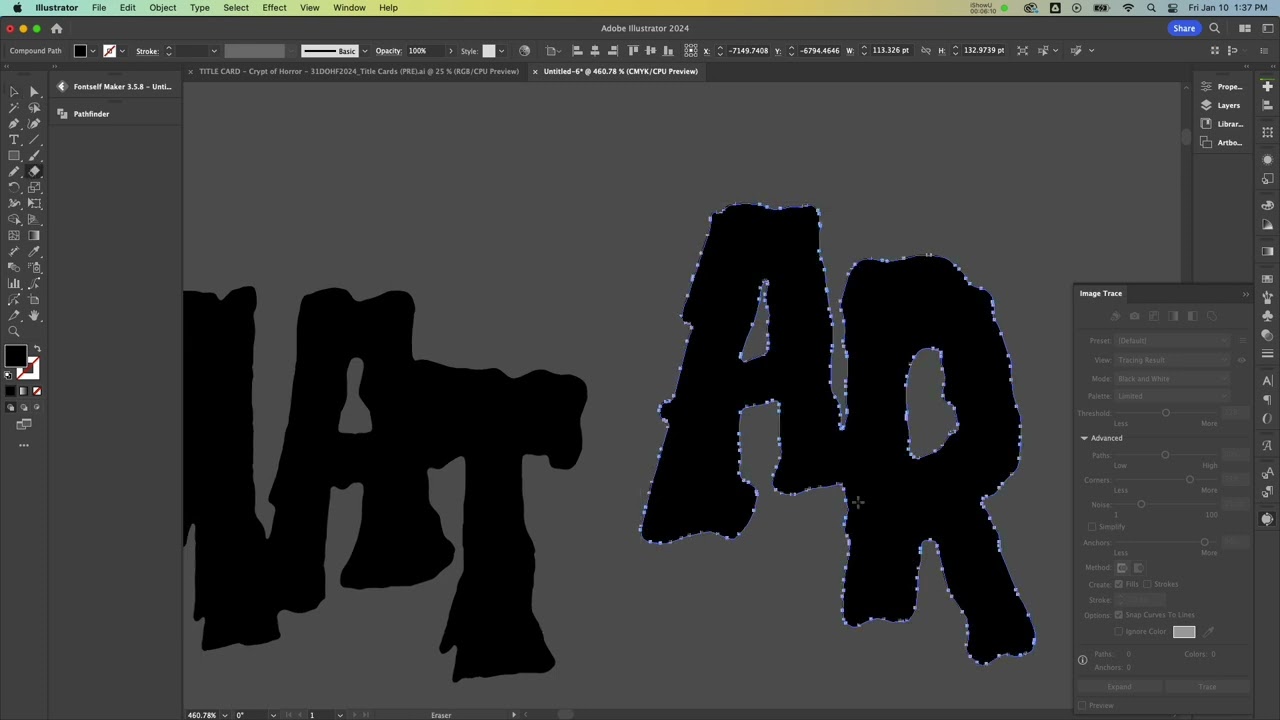Open the Window menu

(349, 8)
